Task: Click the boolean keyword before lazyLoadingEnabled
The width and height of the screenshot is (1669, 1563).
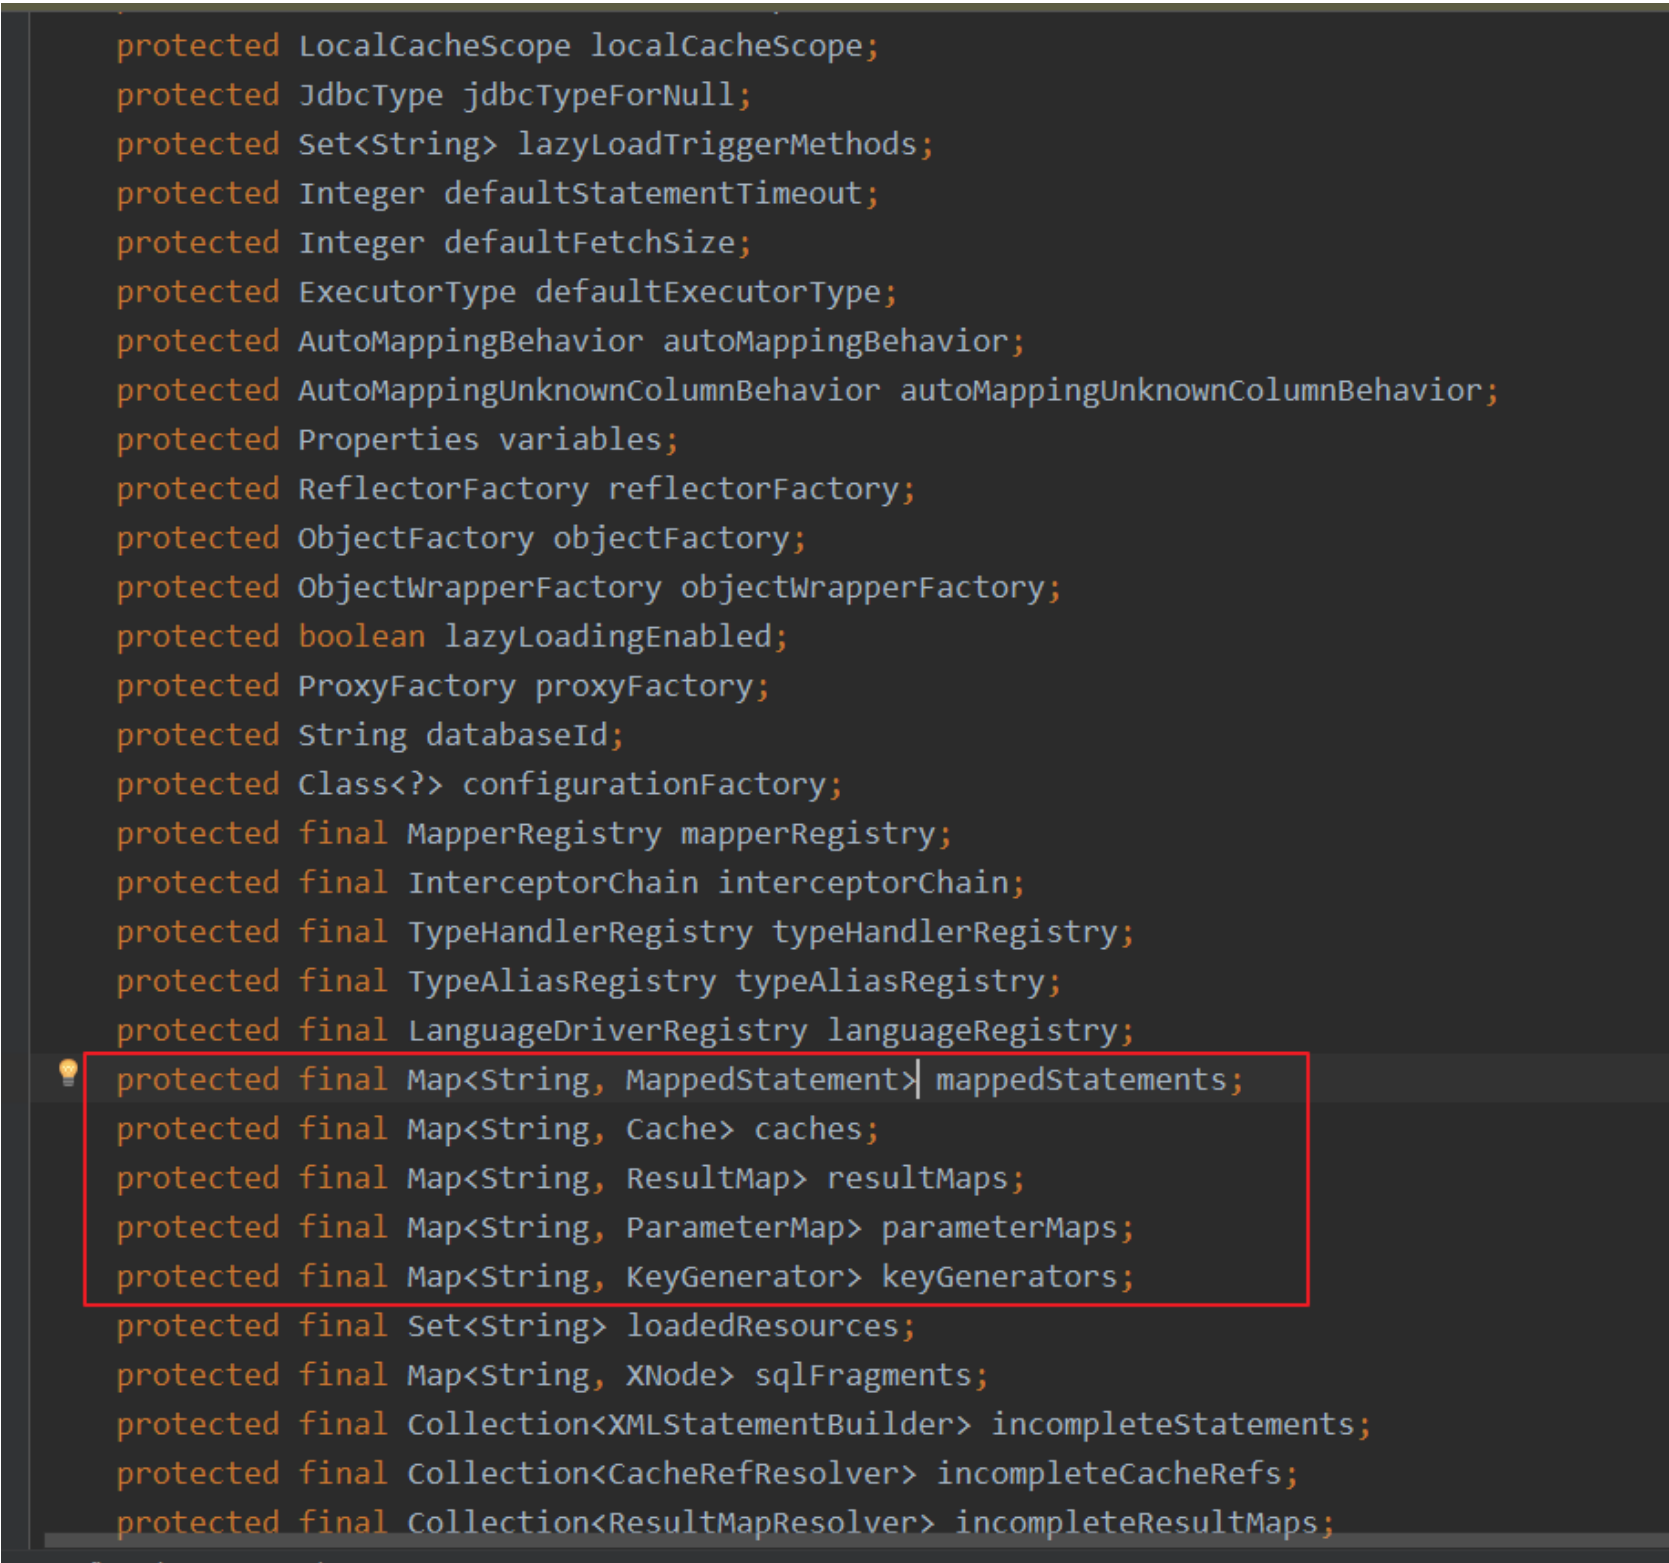Action: [361, 636]
